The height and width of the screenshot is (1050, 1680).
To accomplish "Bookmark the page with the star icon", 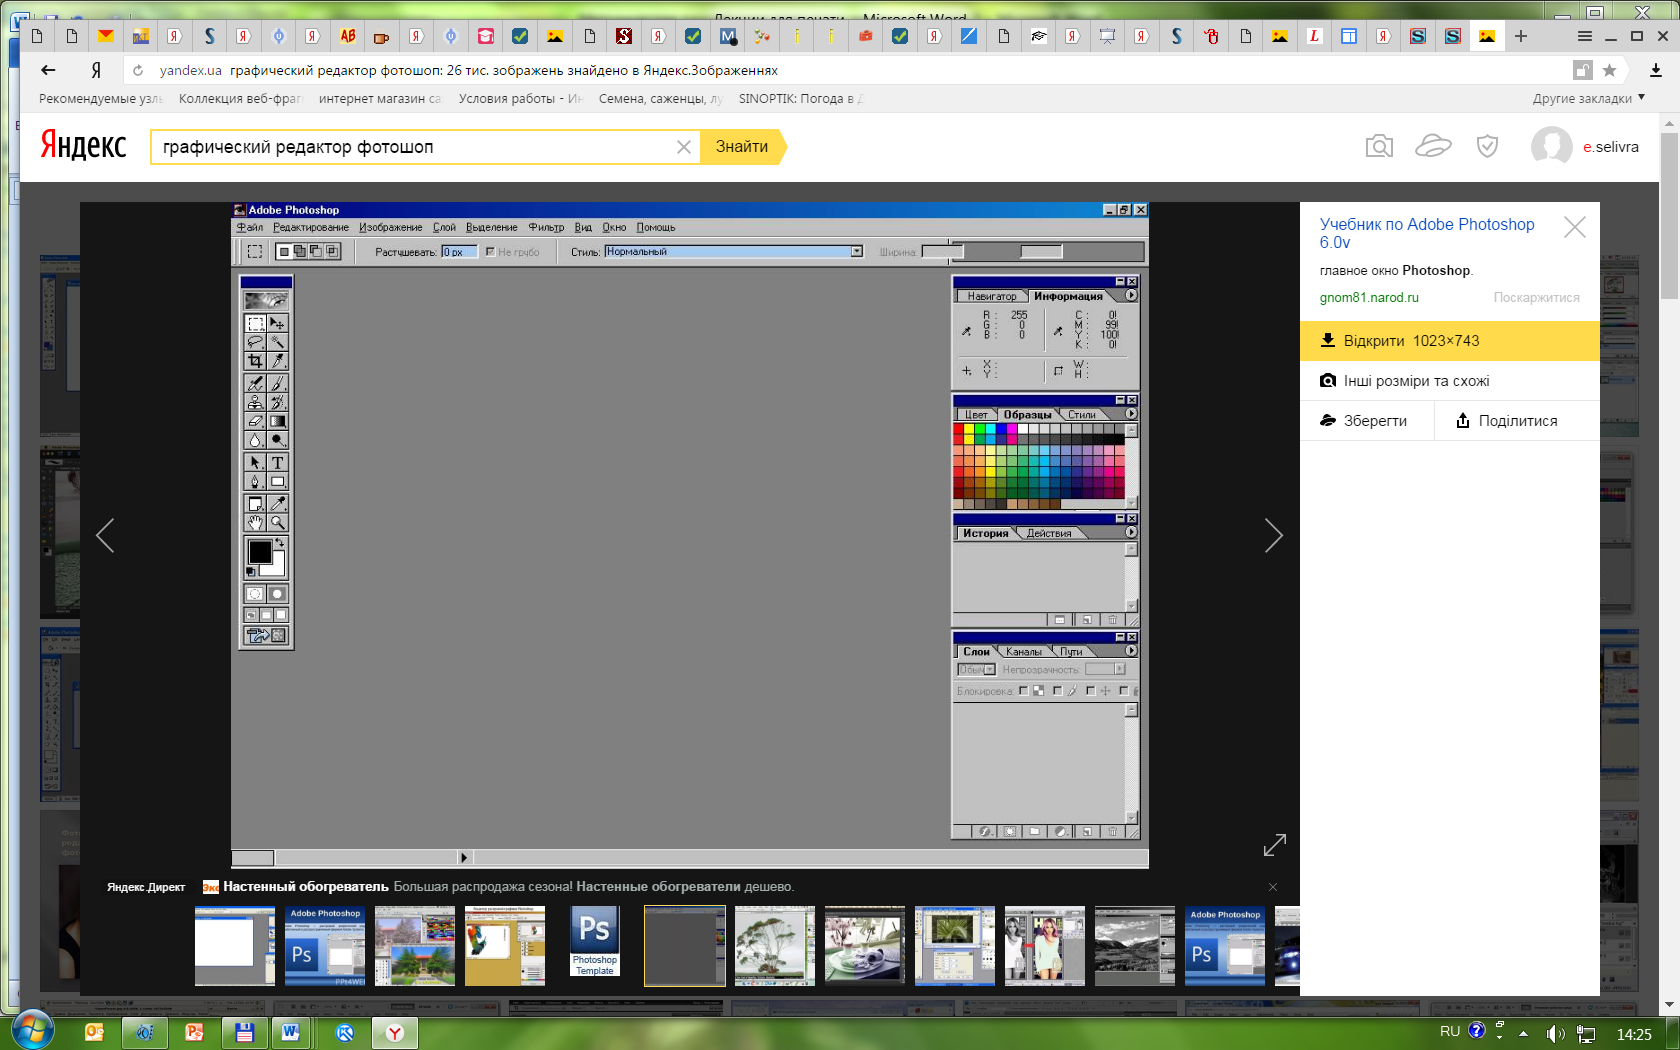I will coord(1609,70).
